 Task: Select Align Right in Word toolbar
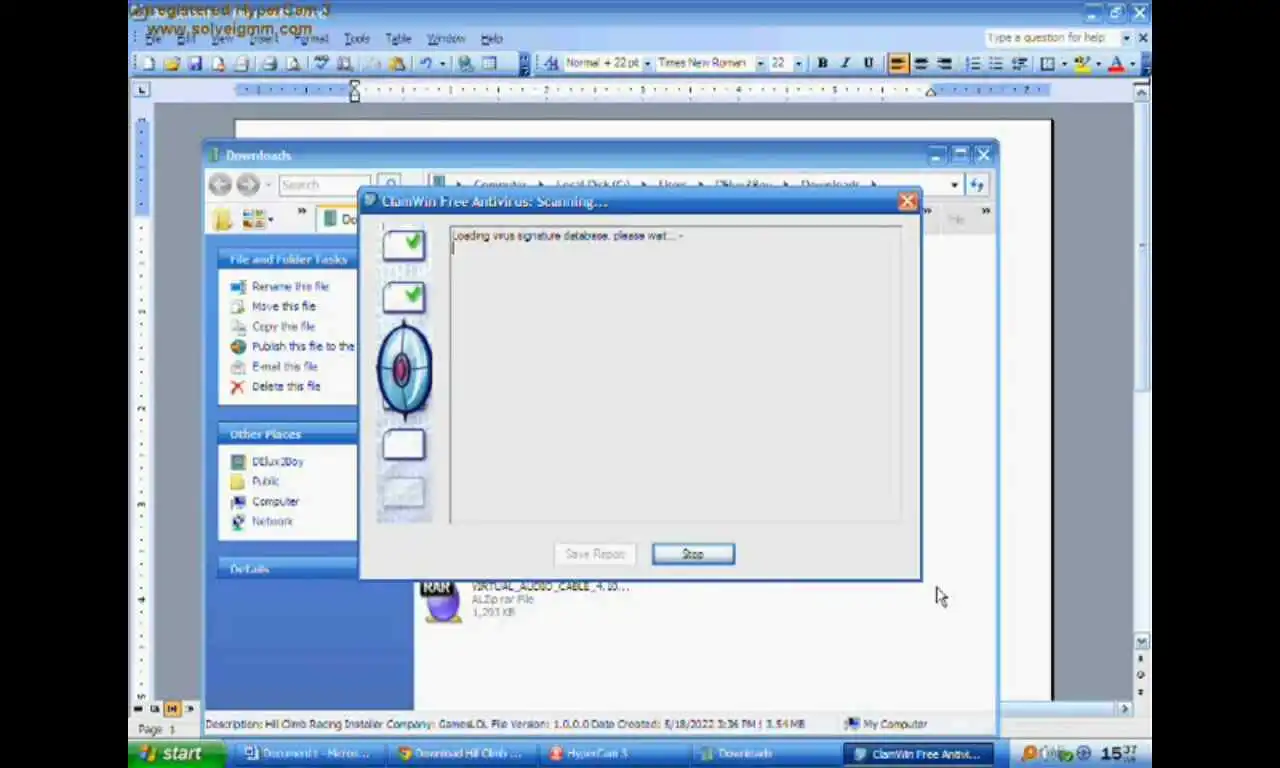(x=944, y=63)
